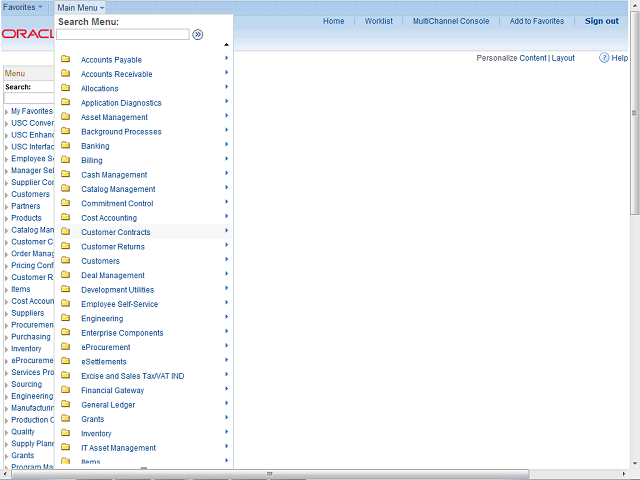Open Sourcing in left menu tree
The height and width of the screenshot is (480, 640).
27,384
